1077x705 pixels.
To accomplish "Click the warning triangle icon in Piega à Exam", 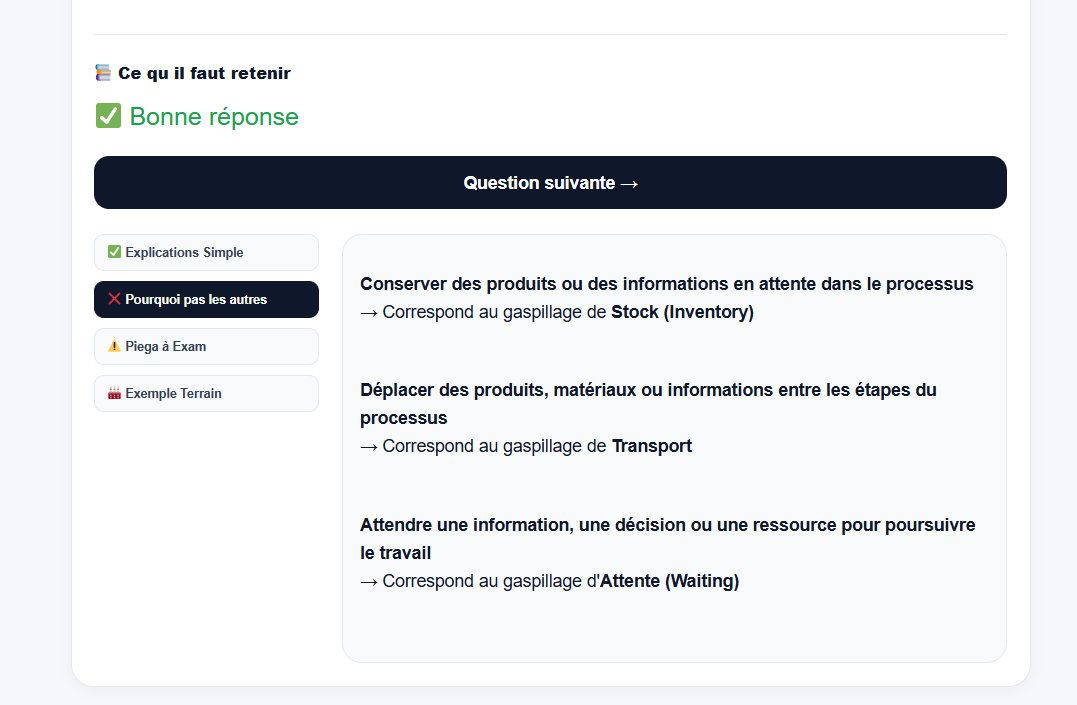I will click(114, 346).
